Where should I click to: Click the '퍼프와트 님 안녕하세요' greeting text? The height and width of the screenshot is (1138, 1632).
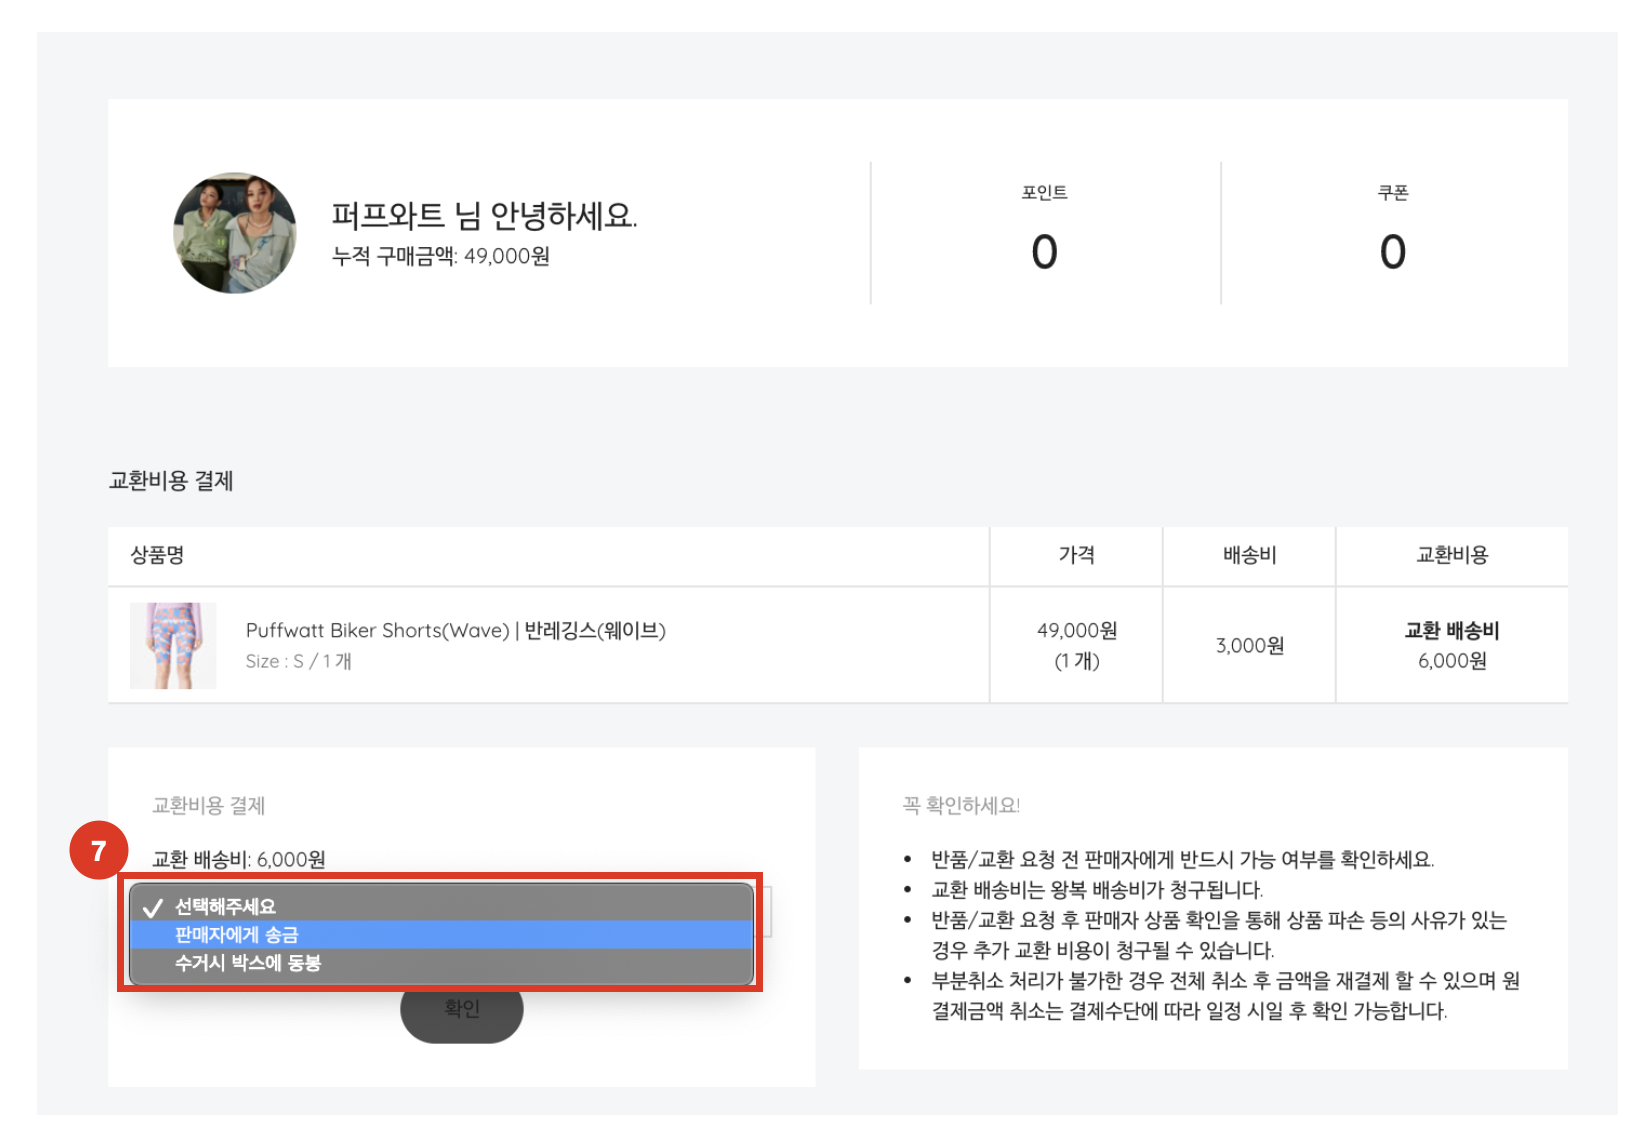484,215
